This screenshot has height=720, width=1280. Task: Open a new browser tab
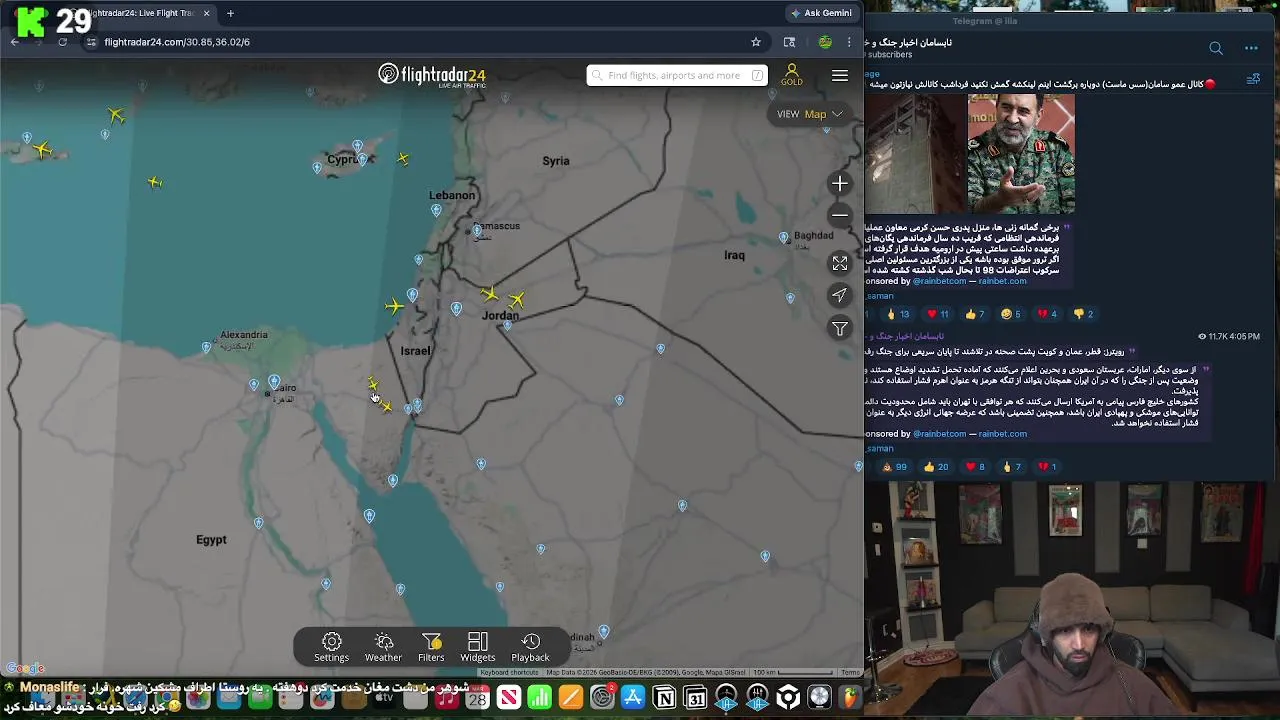(x=230, y=13)
